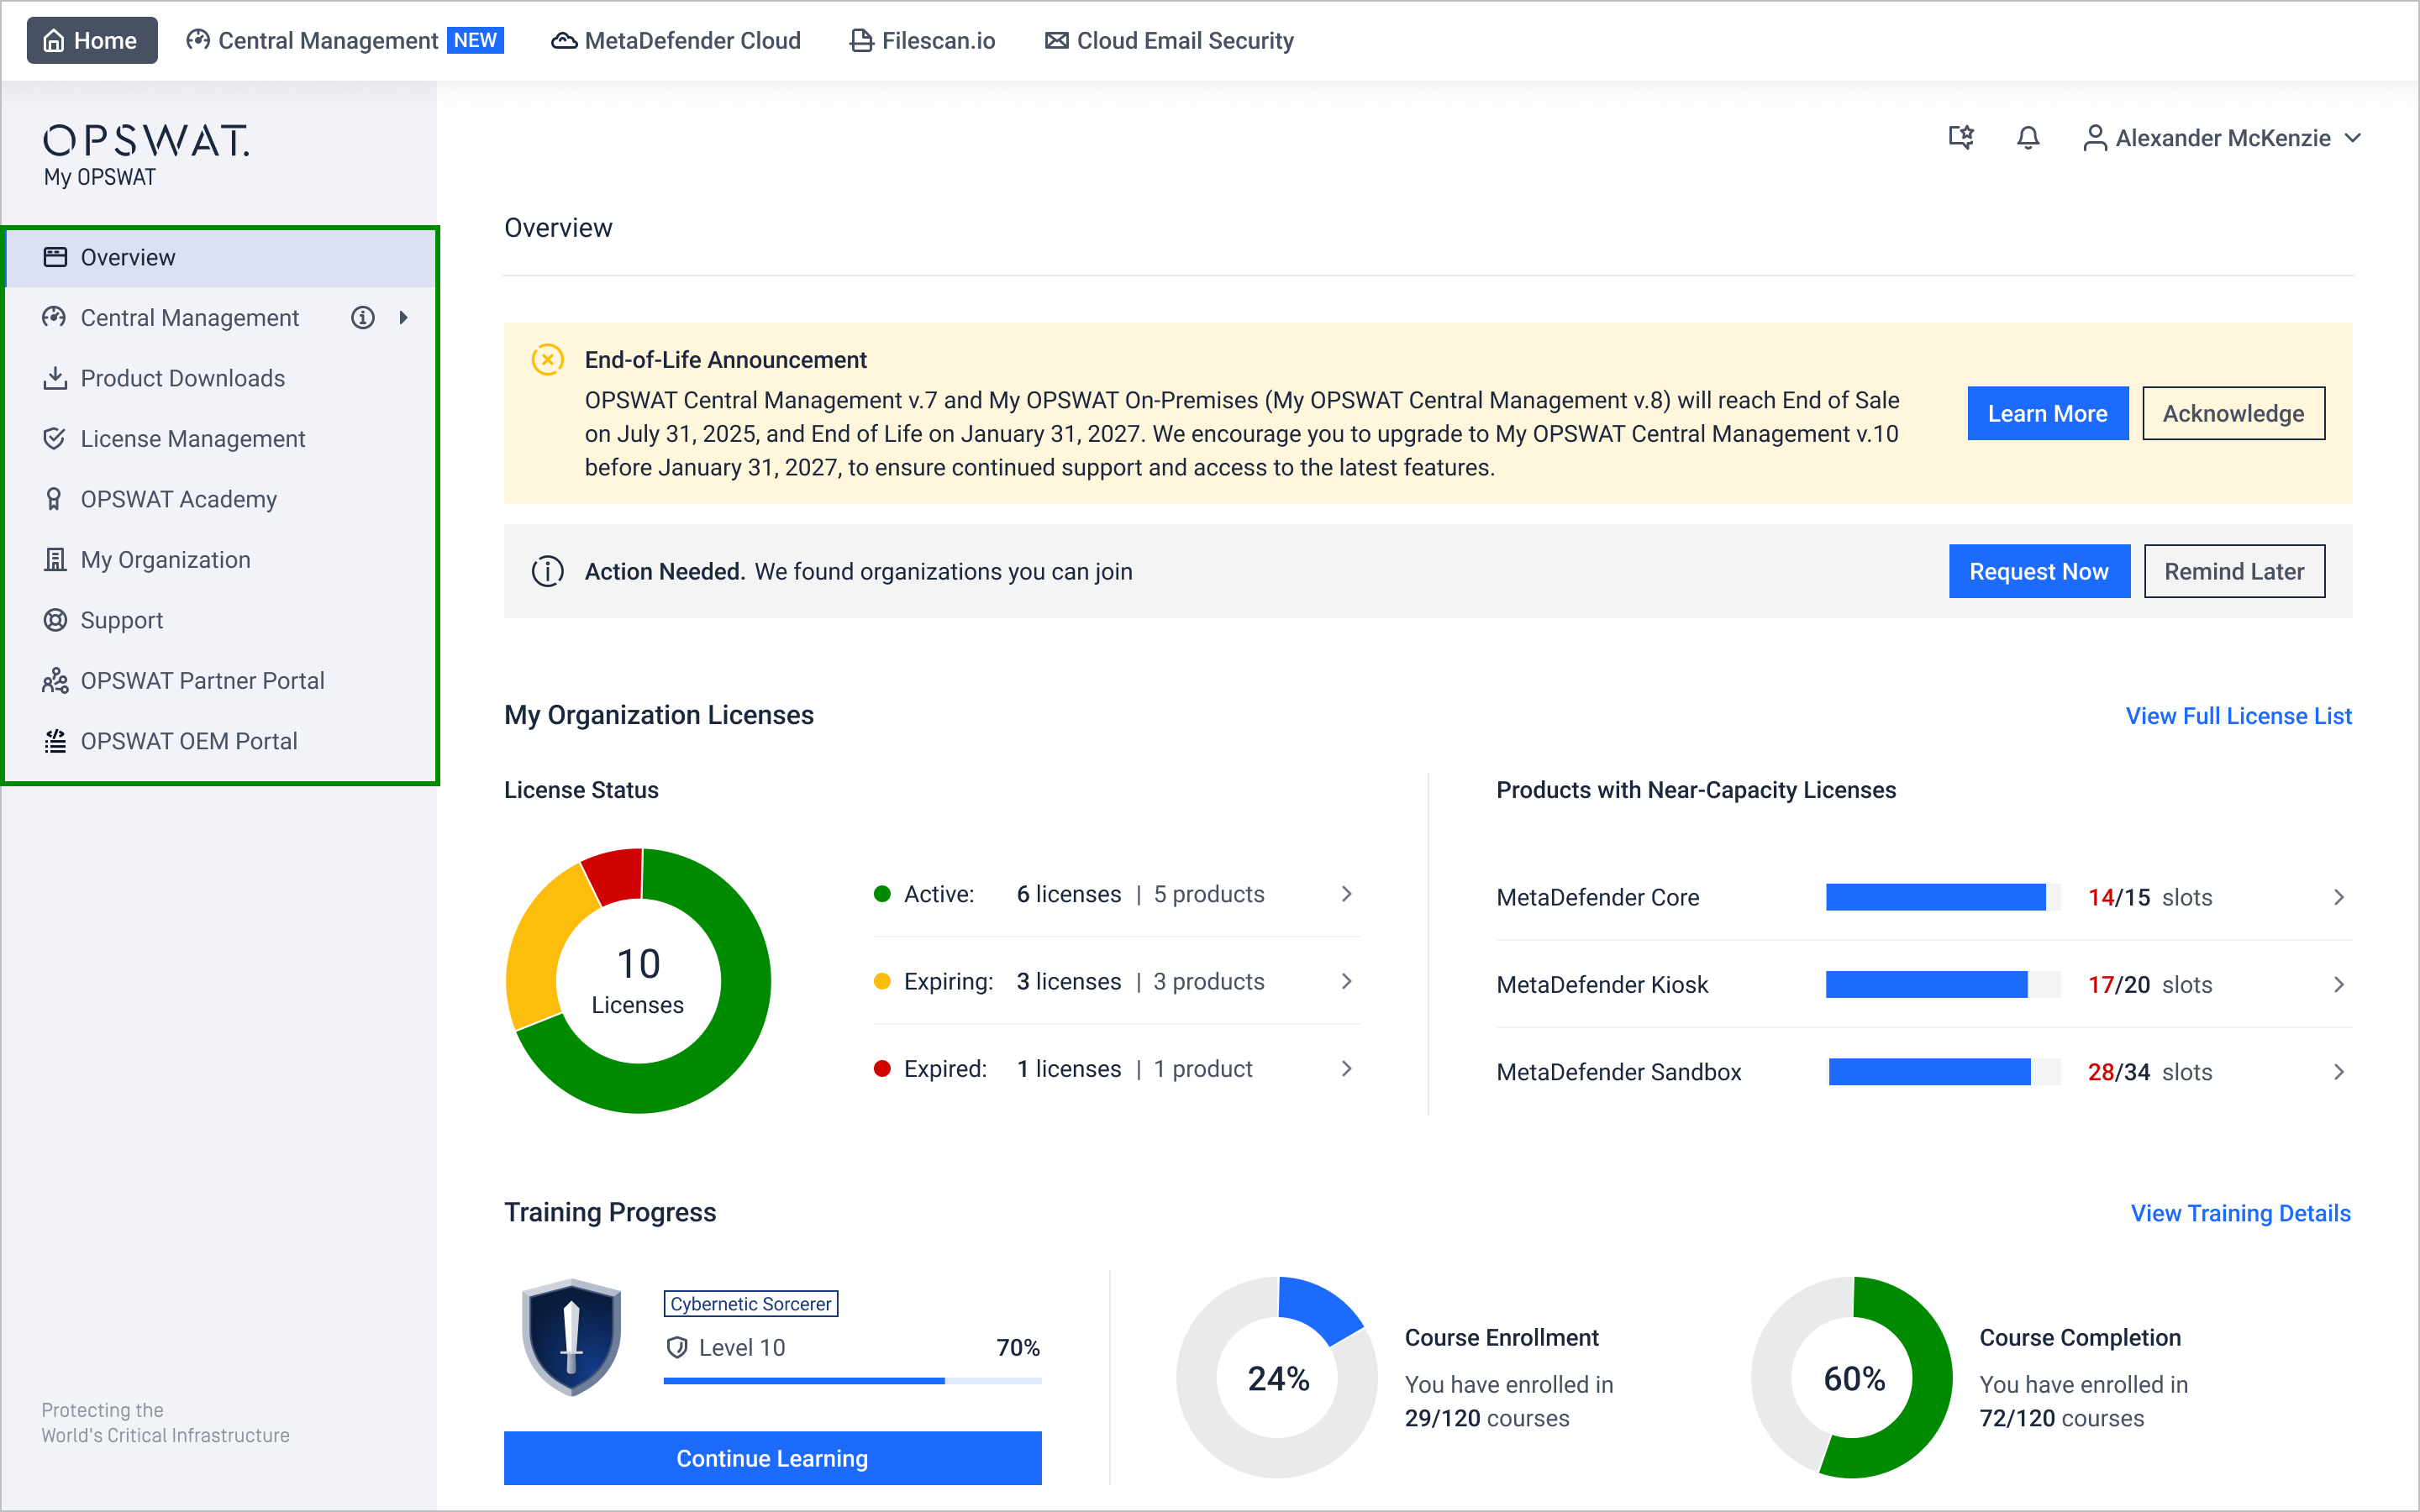This screenshot has width=2420, height=1512.
Task: Click the user profile avatar icon
Action: 2094,137
